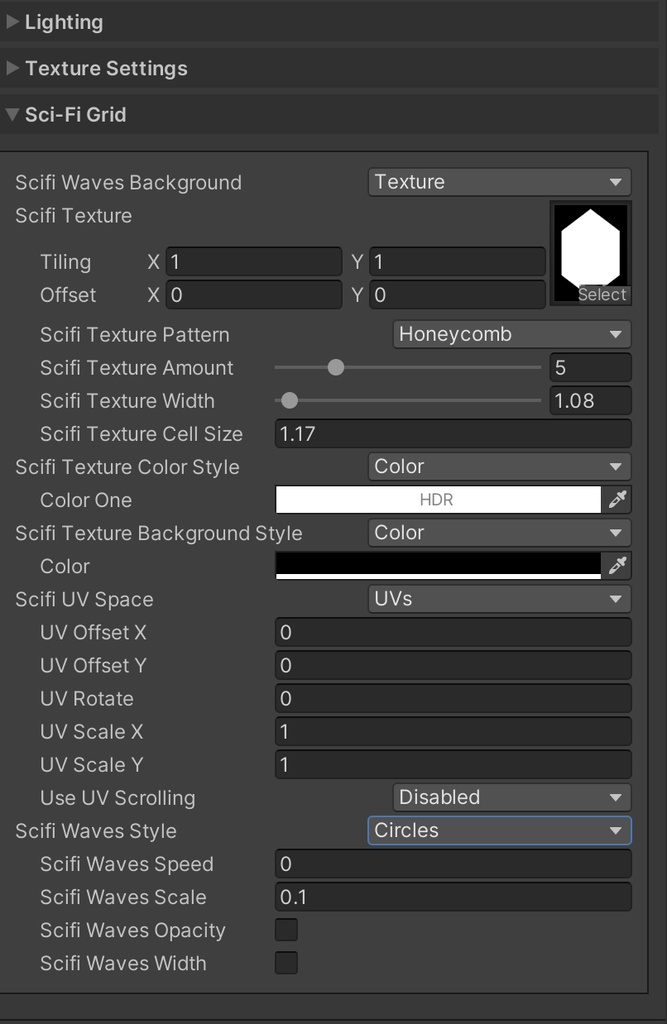Toggle the Scifi Waves Opacity checkbox
The width and height of the screenshot is (667, 1024).
(286, 929)
